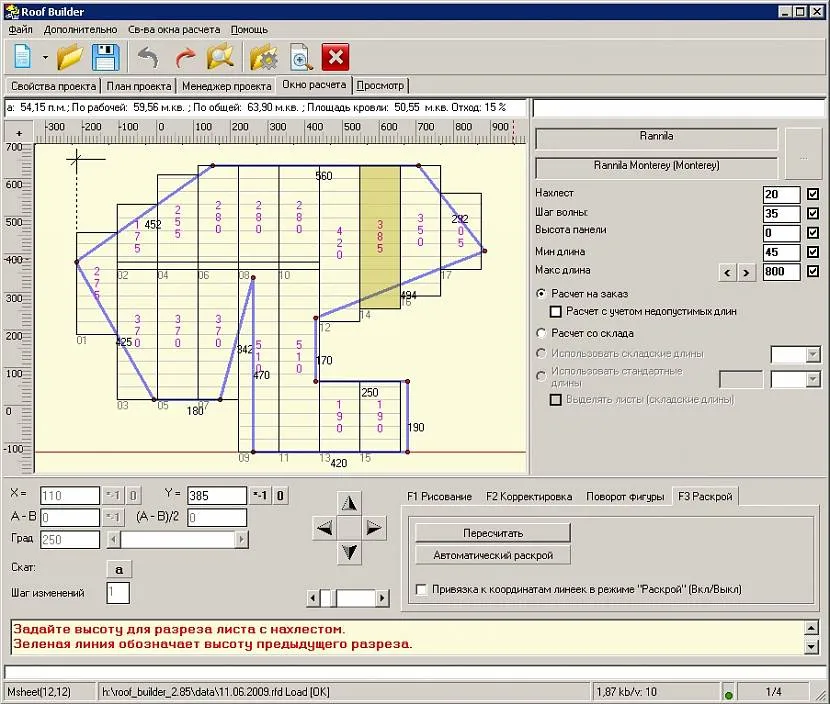
Task: Open the dropdown arrow beside the new document icon
Action: pyautogui.click(x=45, y=57)
